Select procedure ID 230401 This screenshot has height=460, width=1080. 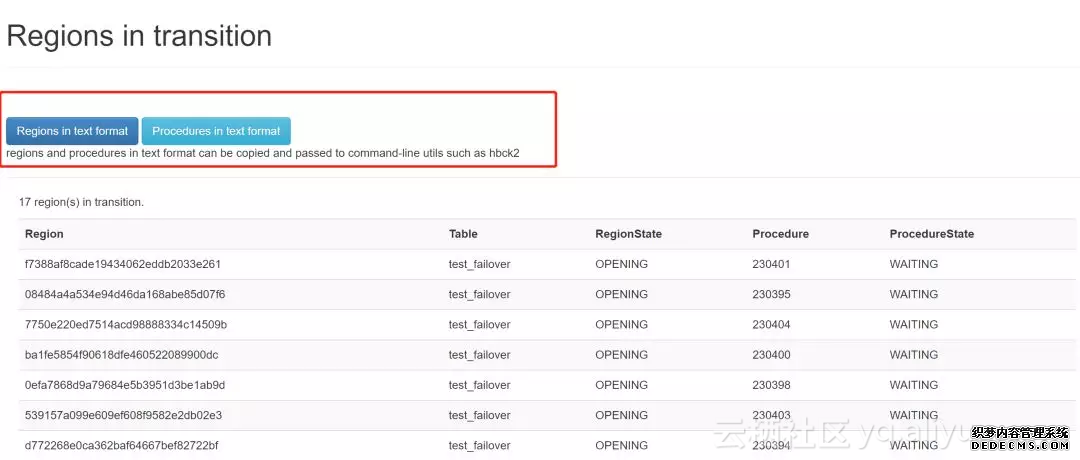pos(771,265)
